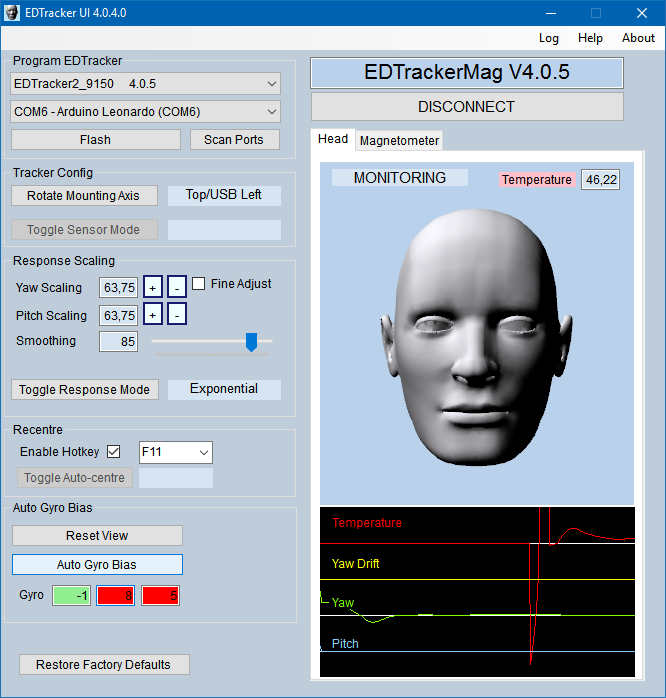Enable the Fine Adjust checkbox
This screenshot has height=698, width=666.
point(199,284)
